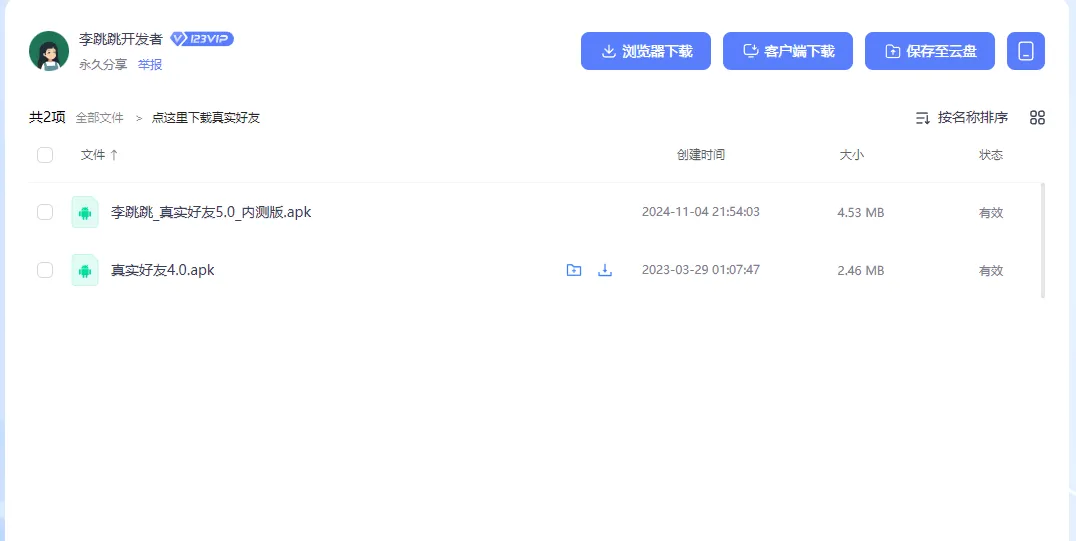The image size is (1076, 541).
Task: Click the 4.53 MB size value
Action: 861,213
